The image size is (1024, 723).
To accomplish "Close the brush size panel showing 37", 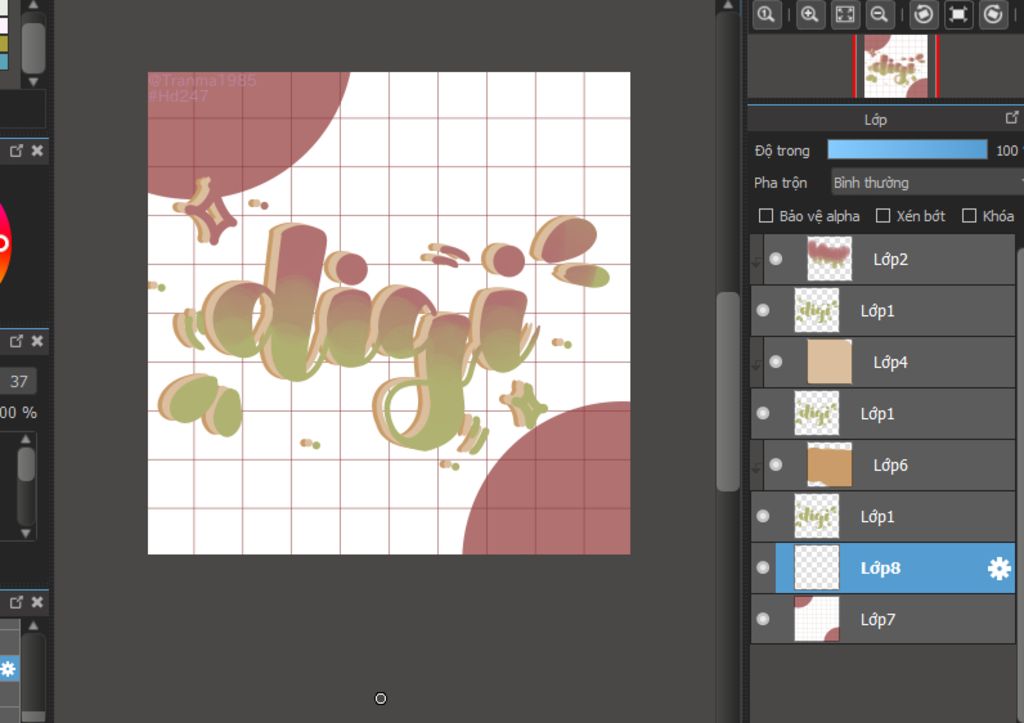I will click(x=37, y=341).
